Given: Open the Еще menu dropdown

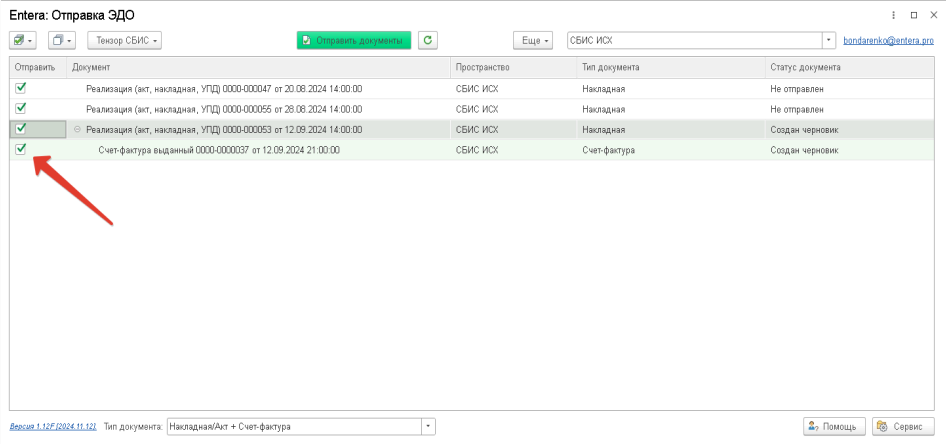Looking at the screenshot, I should click(x=533, y=40).
